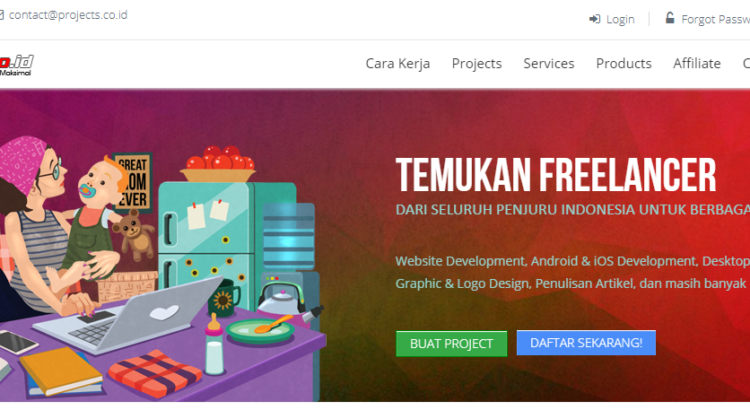Open the Products menu item
750x410 pixels.
pyautogui.click(x=624, y=64)
